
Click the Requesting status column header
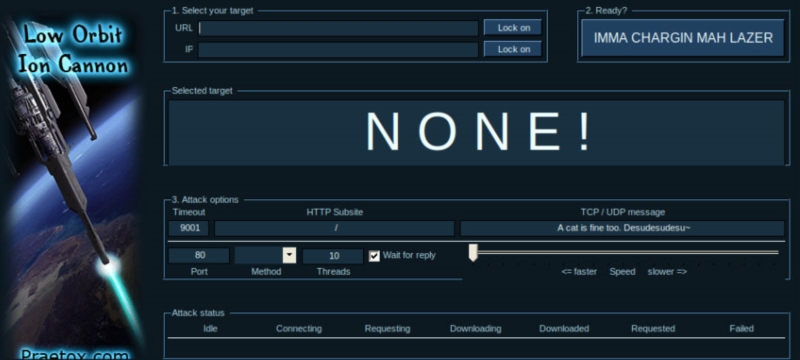click(387, 328)
